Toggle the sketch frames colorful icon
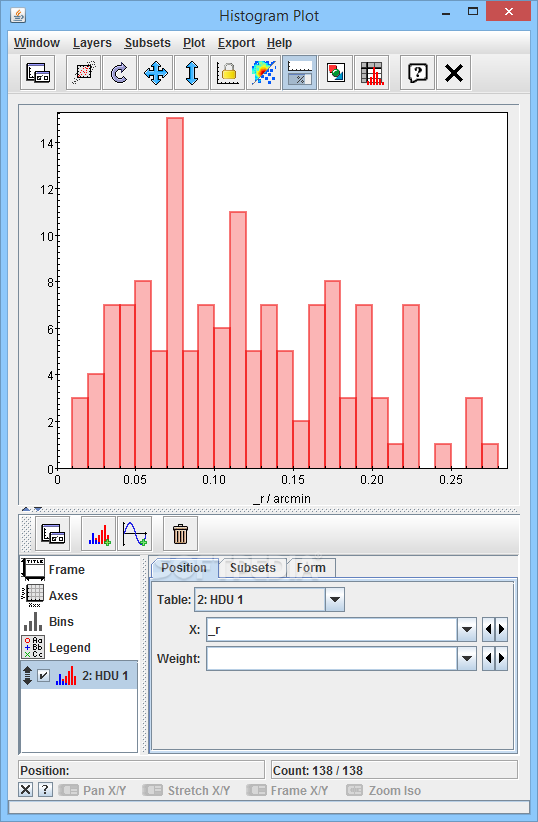 click(x=263, y=73)
